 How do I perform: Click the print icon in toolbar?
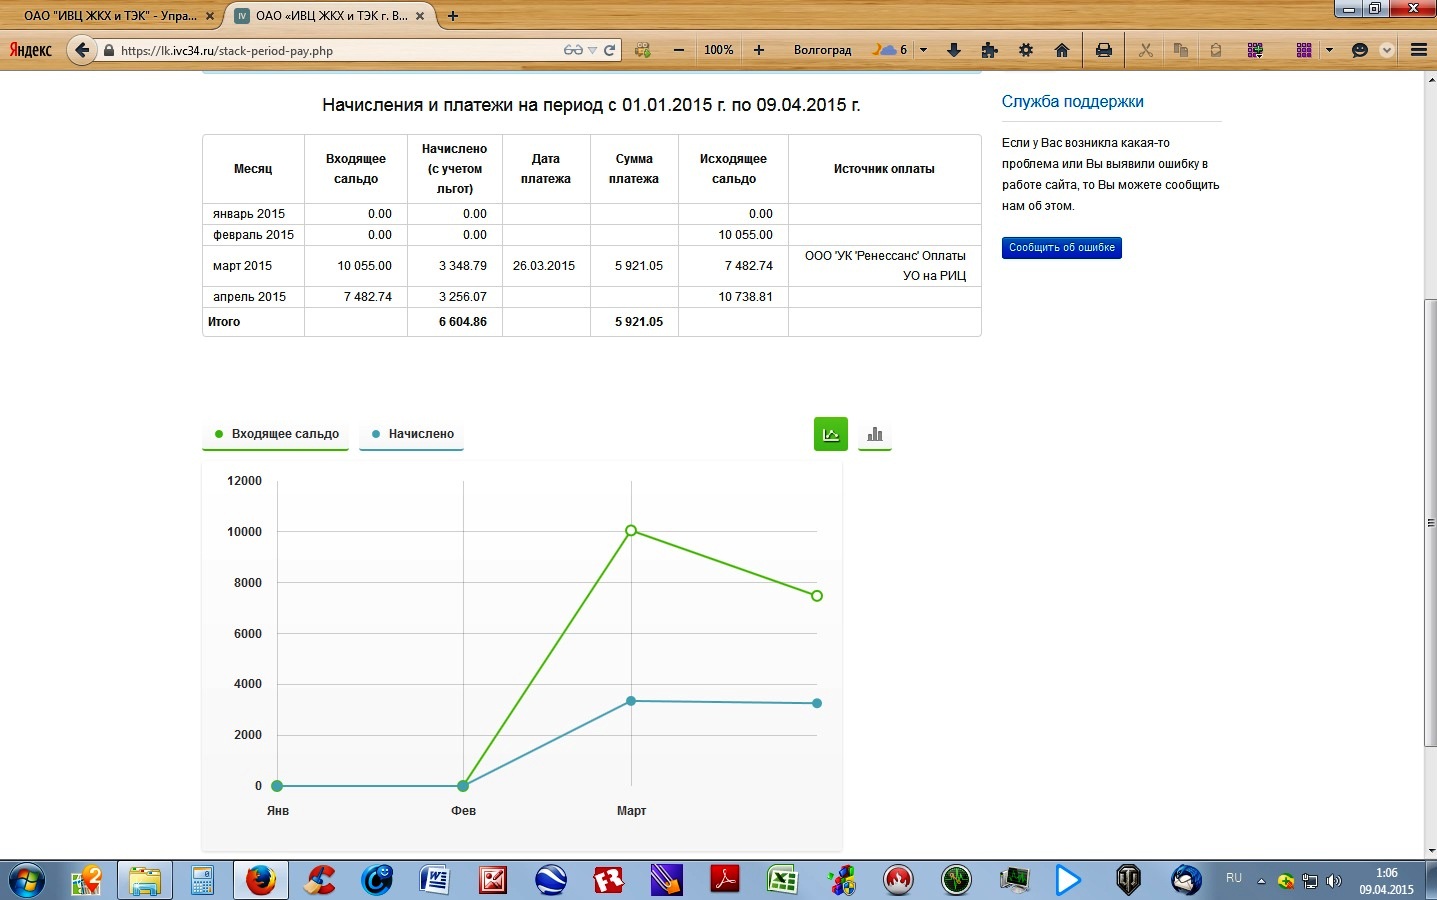tap(1103, 50)
